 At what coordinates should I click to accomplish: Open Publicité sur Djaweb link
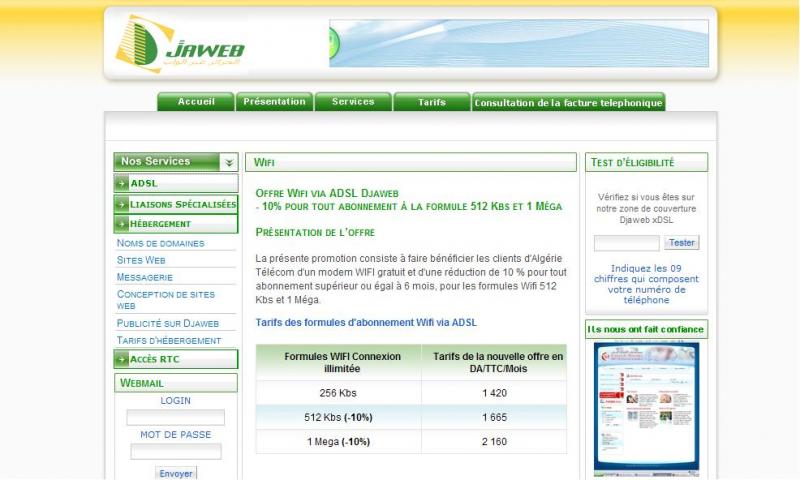point(168,323)
